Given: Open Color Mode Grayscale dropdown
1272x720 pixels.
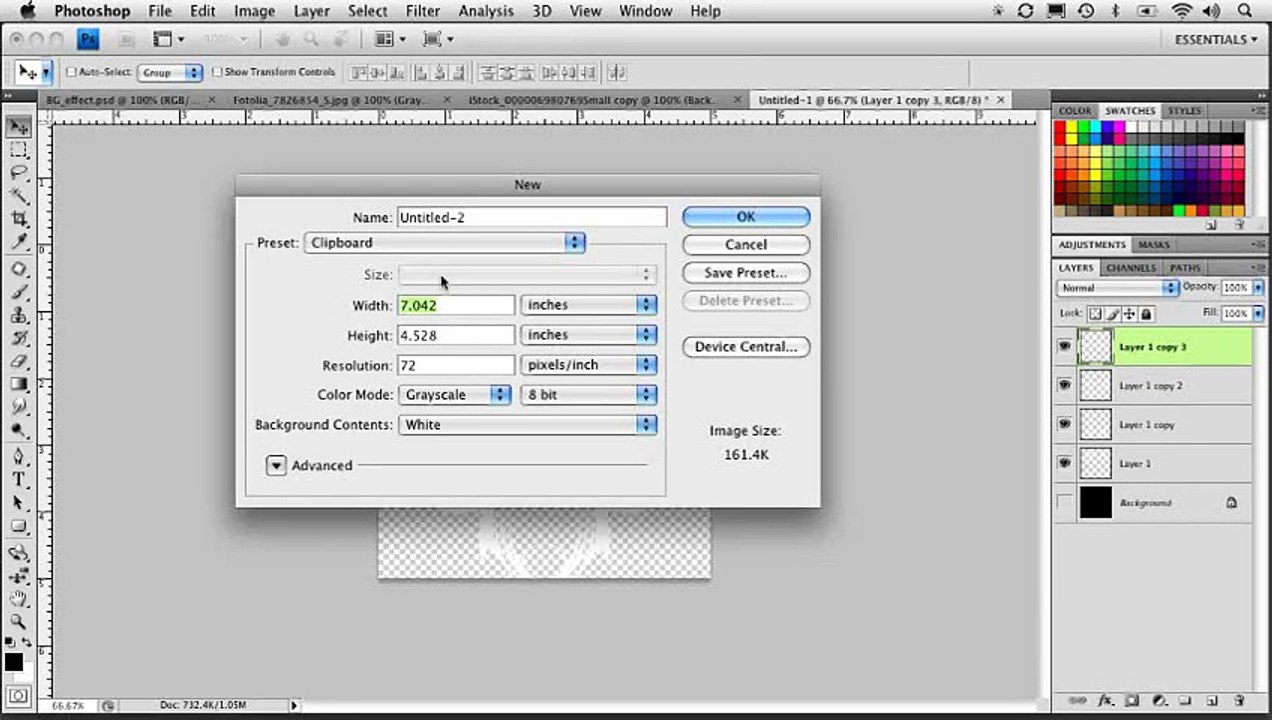Looking at the screenshot, I should (455, 395).
